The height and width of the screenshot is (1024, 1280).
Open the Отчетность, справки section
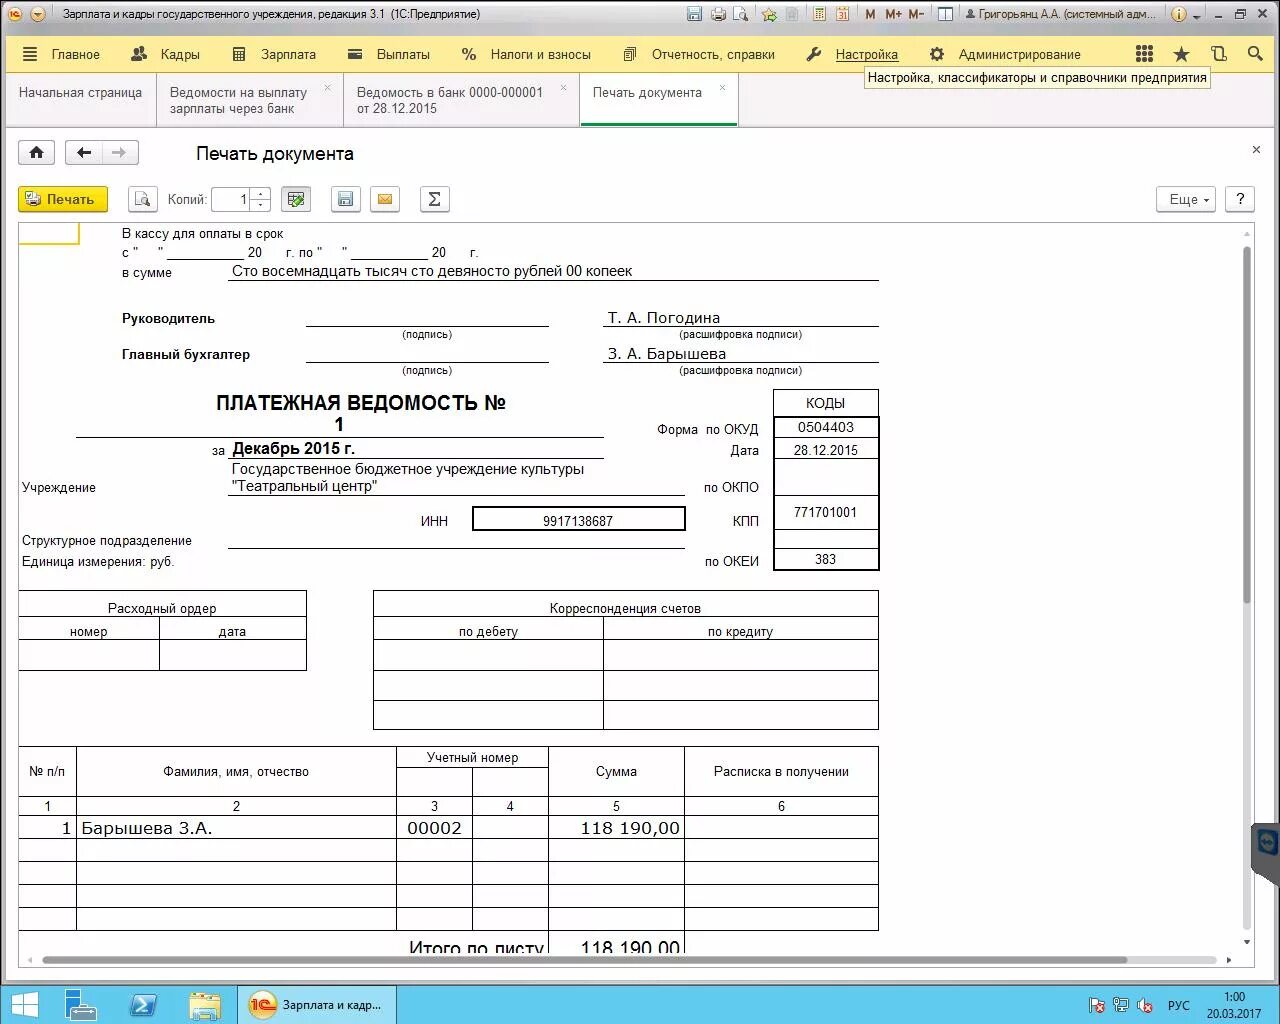tap(699, 54)
